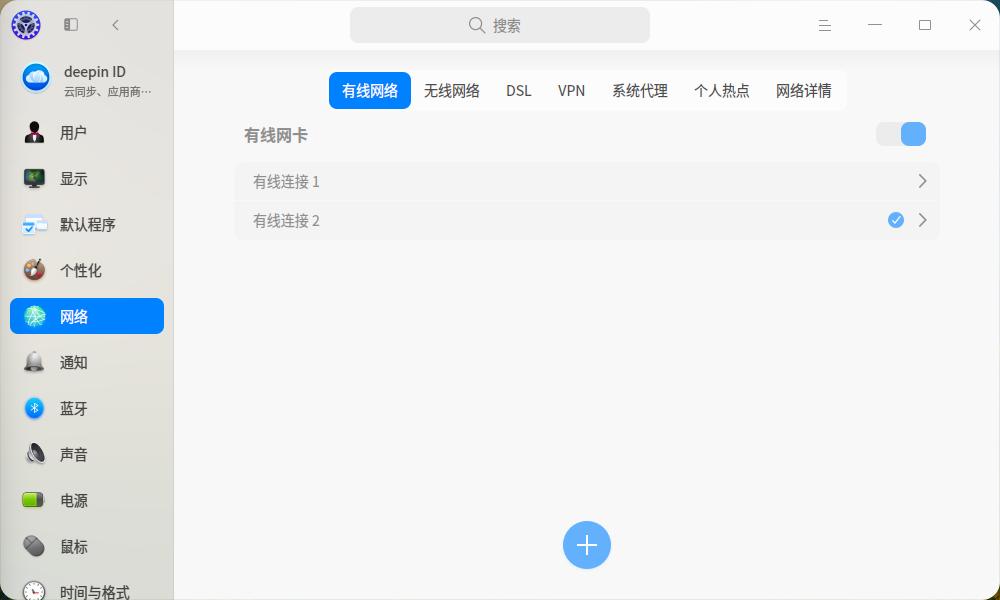Screen dimensions: 1000x600
Task: Add a new wired connection with plus button
Action: pyautogui.click(x=587, y=545)
